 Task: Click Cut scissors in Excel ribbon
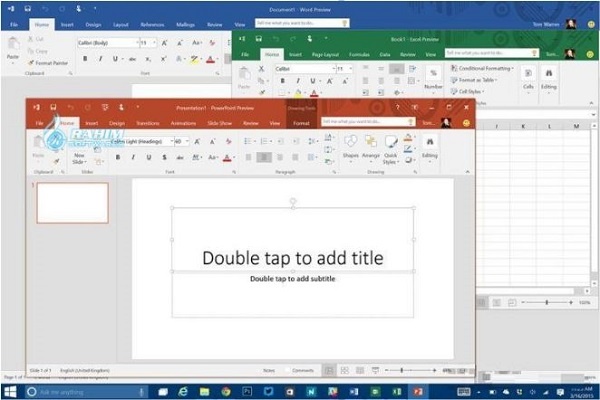pyautogui.click(x=261, y=69)
